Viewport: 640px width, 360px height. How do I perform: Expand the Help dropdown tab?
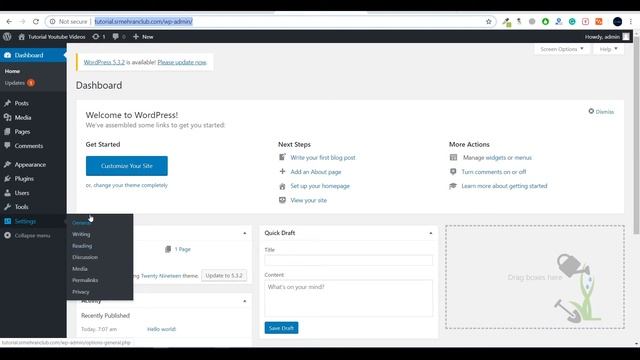point(608,49)
